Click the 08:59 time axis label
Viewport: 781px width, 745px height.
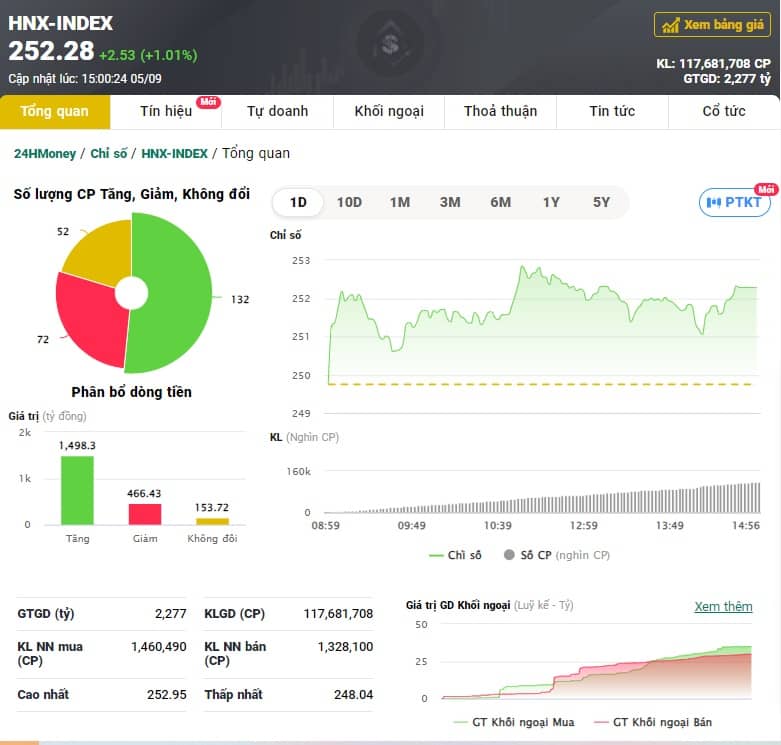tap(326, 525)
